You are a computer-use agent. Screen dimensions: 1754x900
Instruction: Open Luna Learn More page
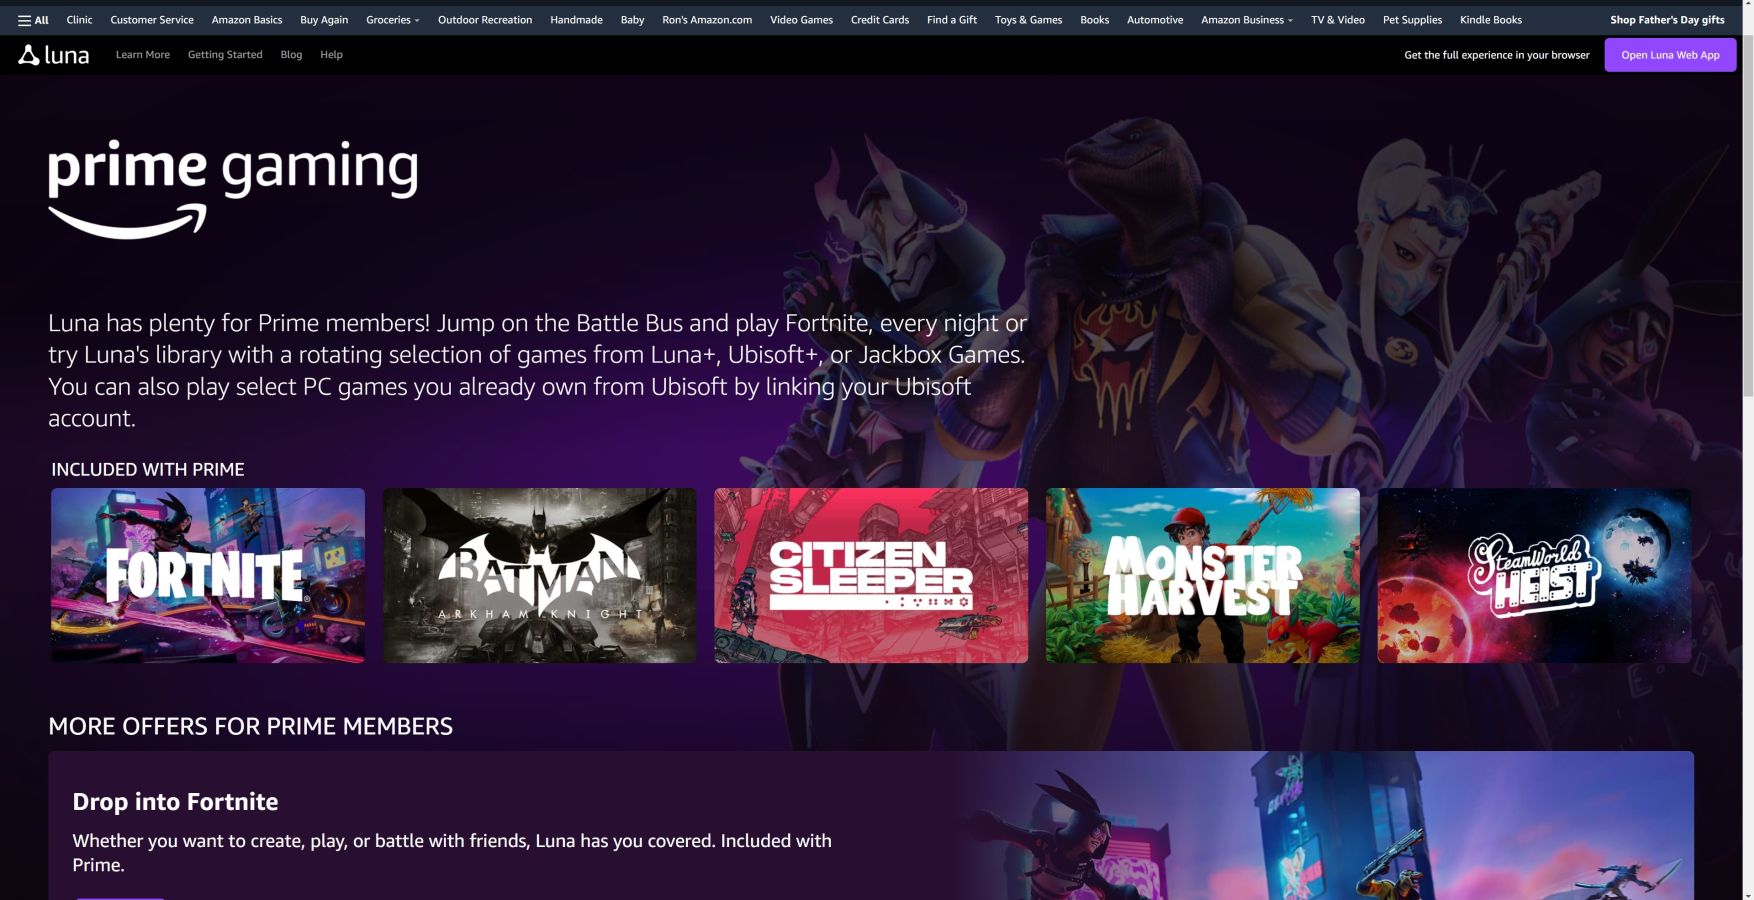point(143,55)
